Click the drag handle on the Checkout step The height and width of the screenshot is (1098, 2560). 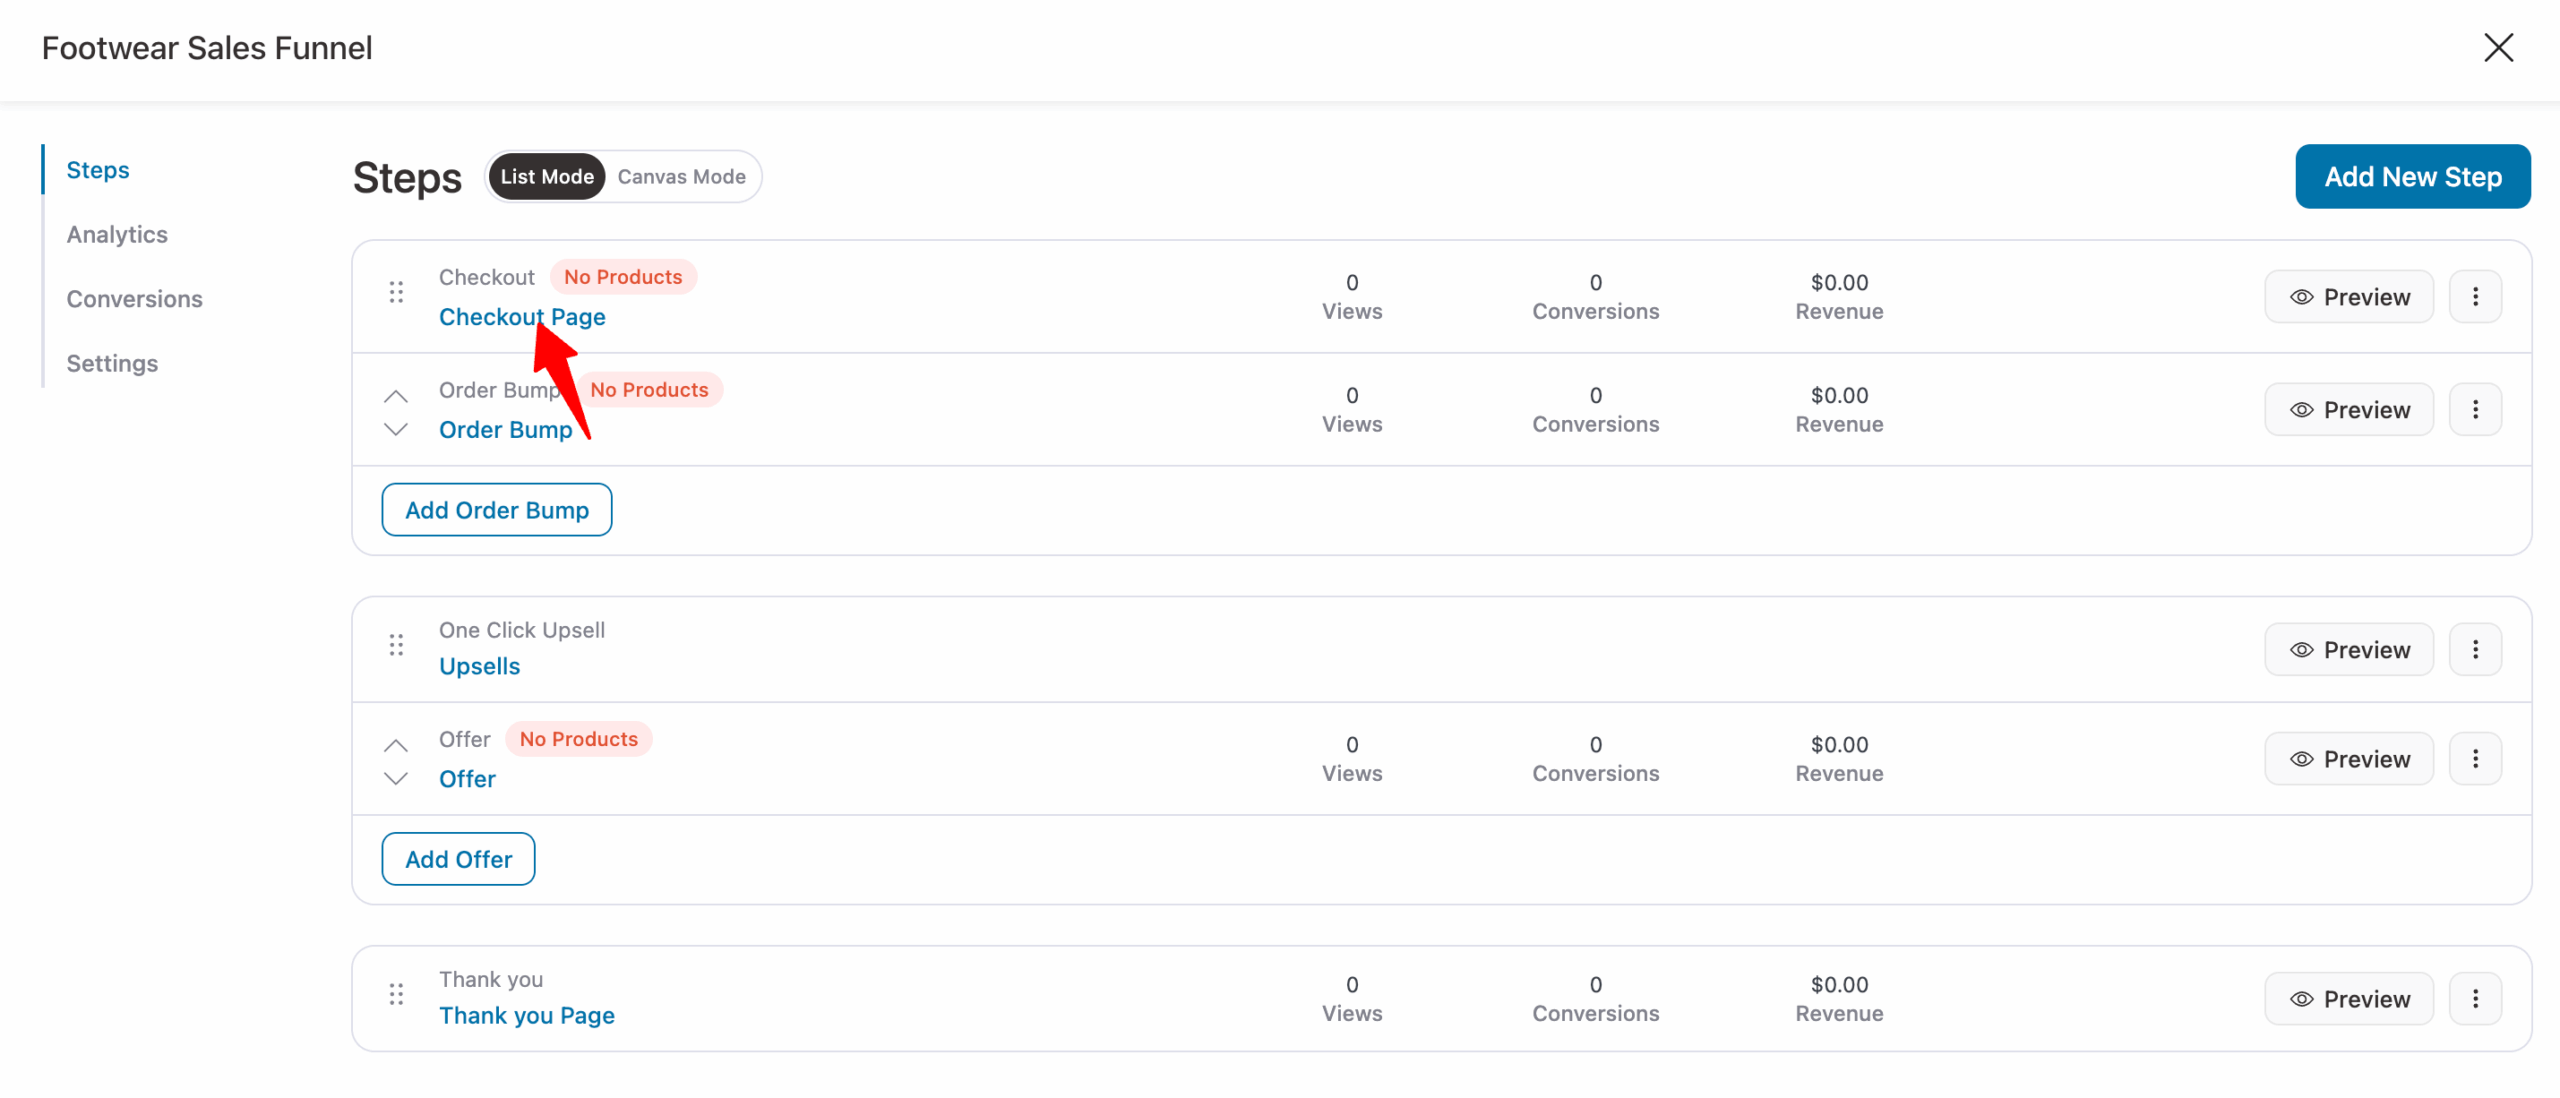396,292
